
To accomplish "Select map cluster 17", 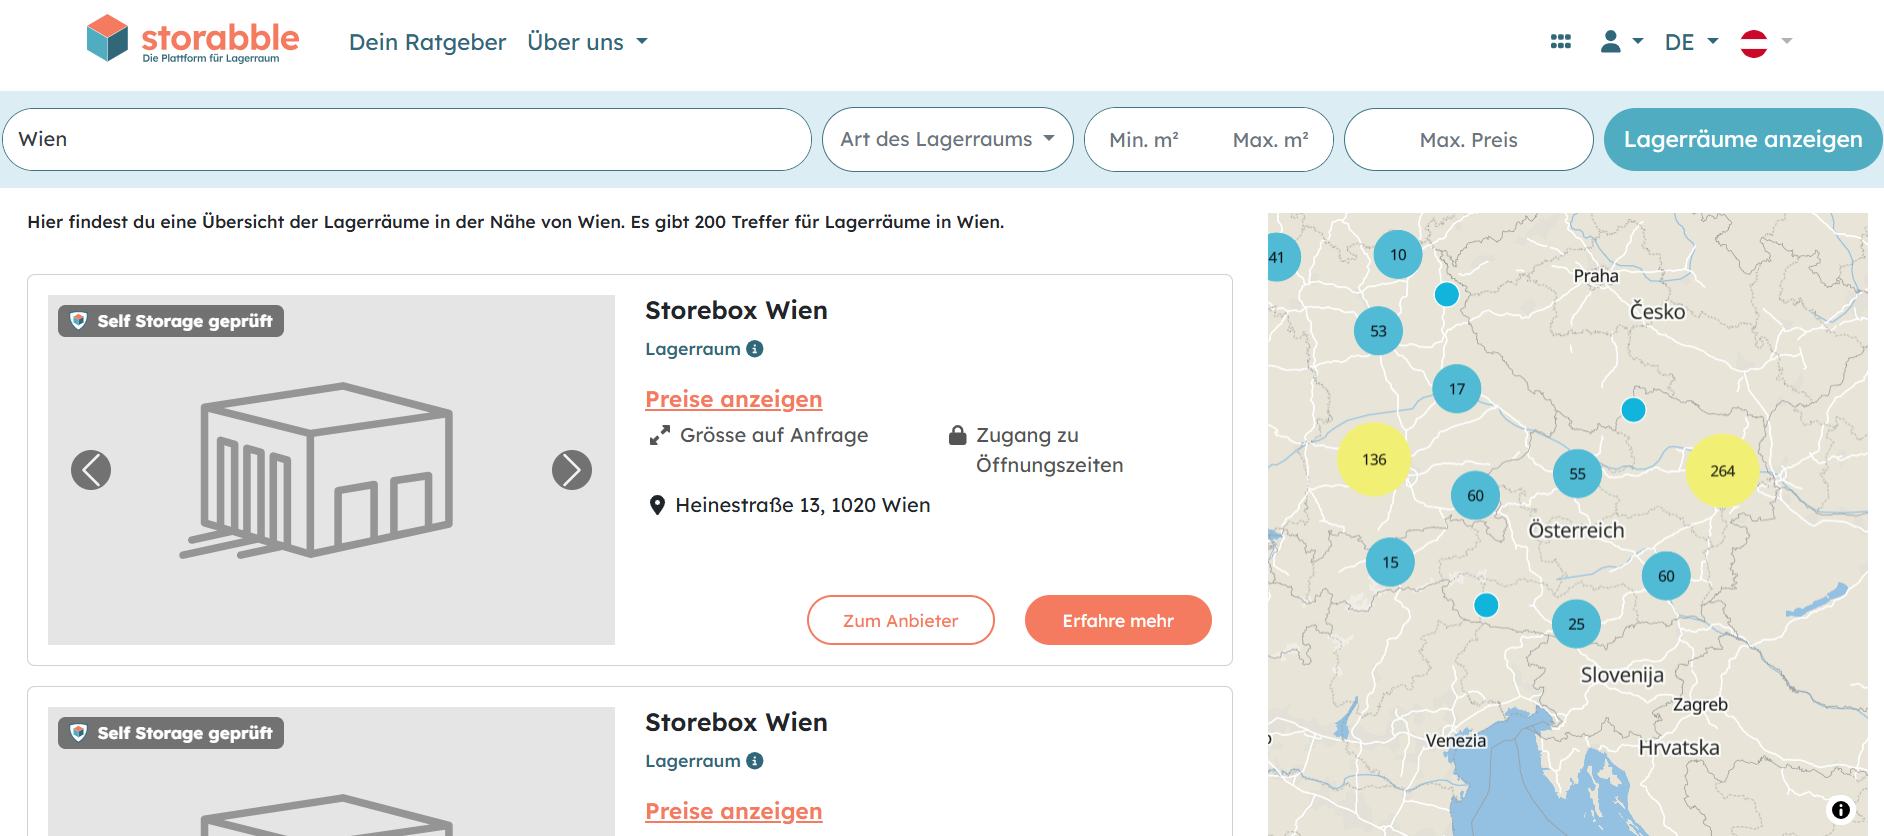I will [1457, 389].
